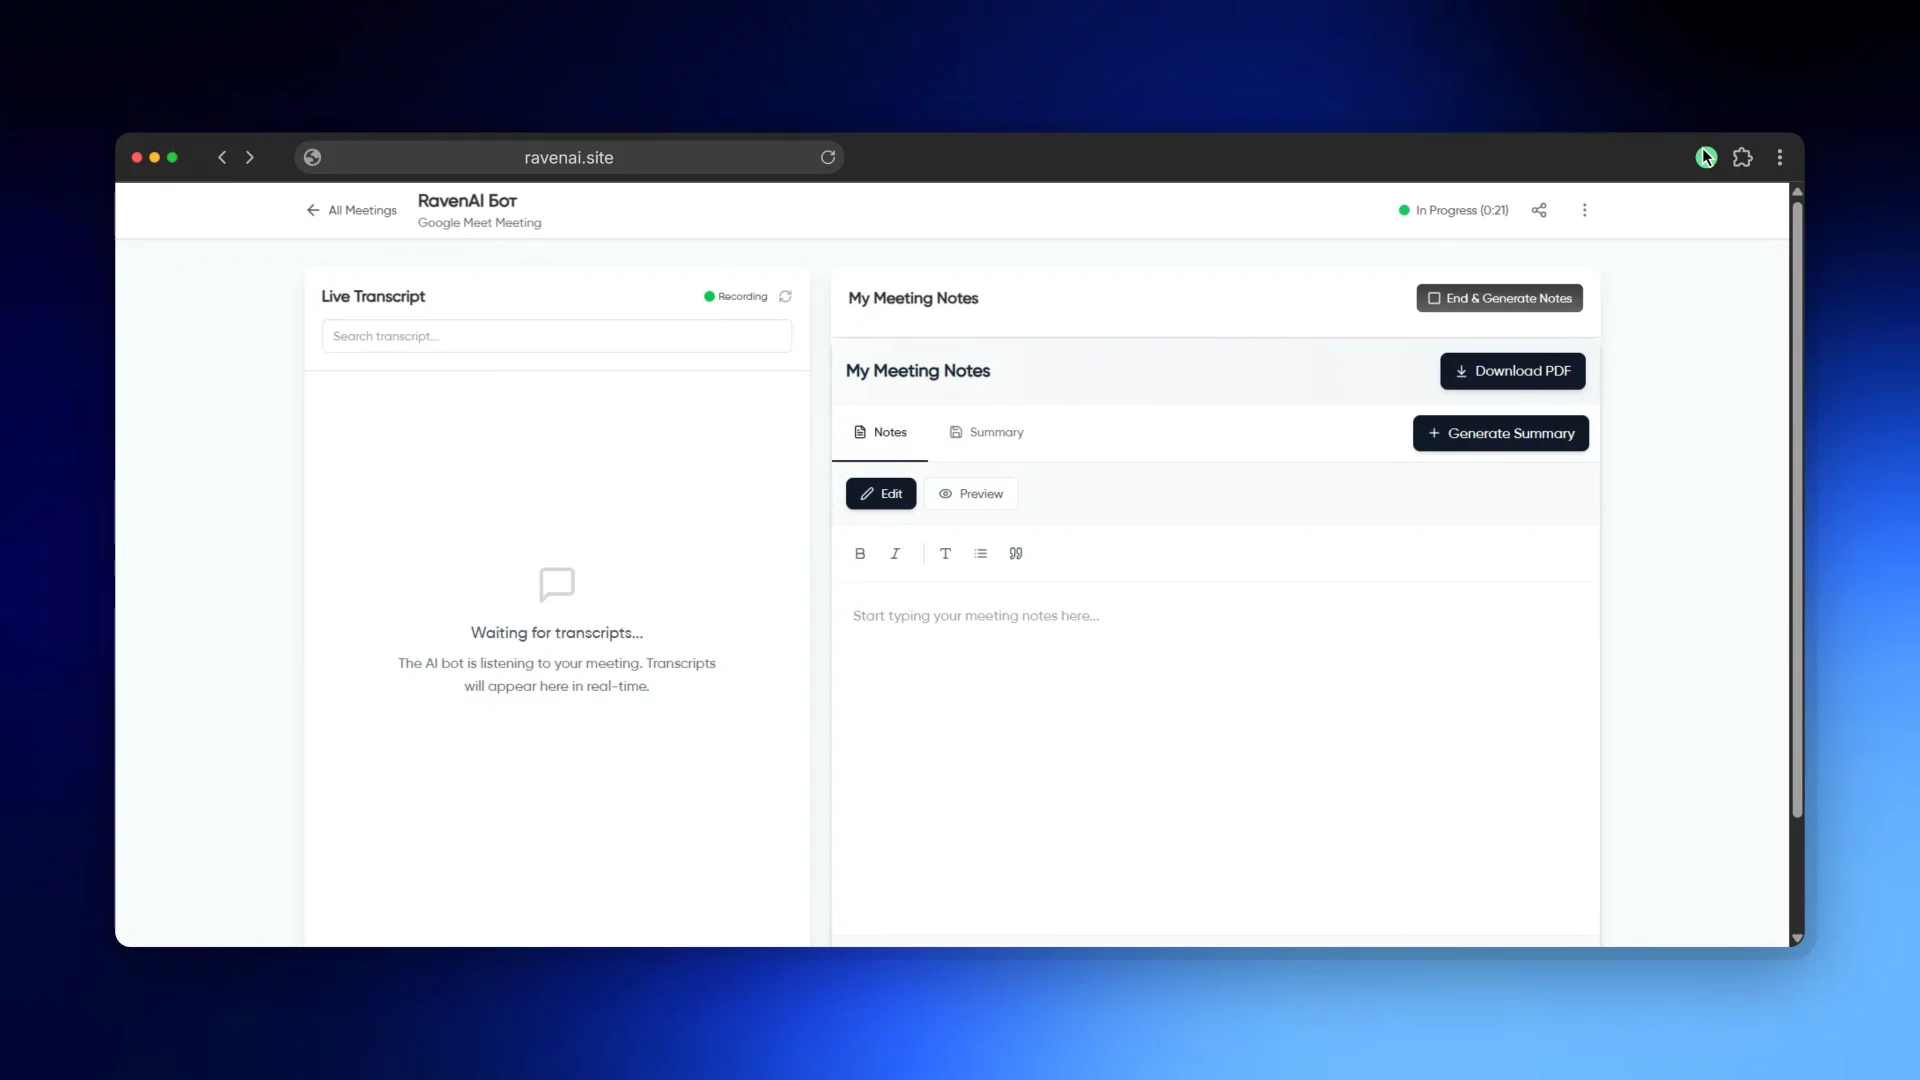Insert heading text style in editor
The image size is (1920, 1080).
[x=945, y=553]
